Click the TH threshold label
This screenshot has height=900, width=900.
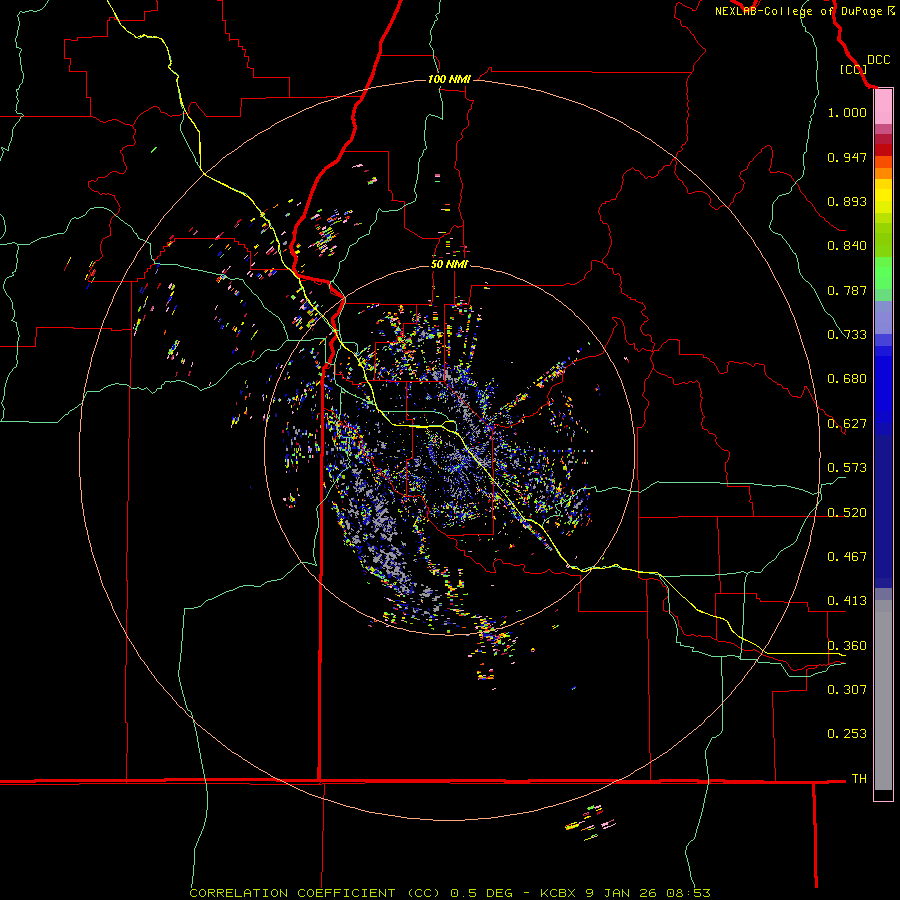859,779
